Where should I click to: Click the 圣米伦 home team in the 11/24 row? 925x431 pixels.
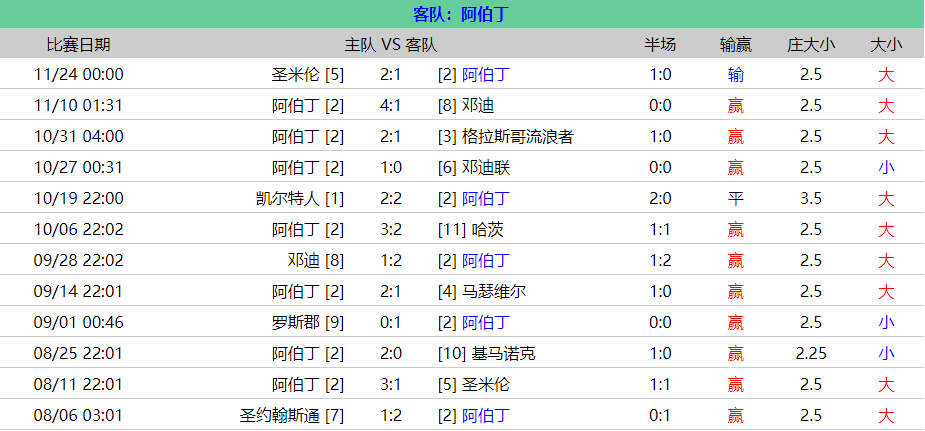click(x=296, y=74)
